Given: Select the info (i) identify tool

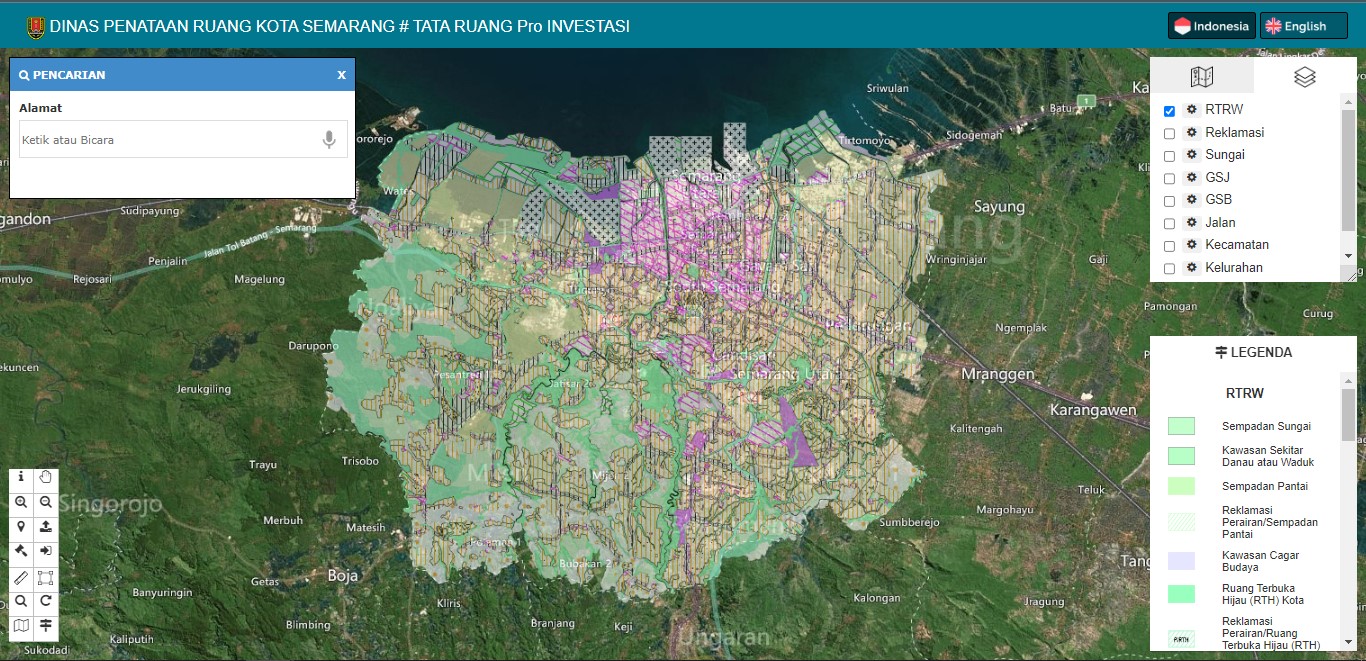Looking at the screenshot, I should [21, 478].
